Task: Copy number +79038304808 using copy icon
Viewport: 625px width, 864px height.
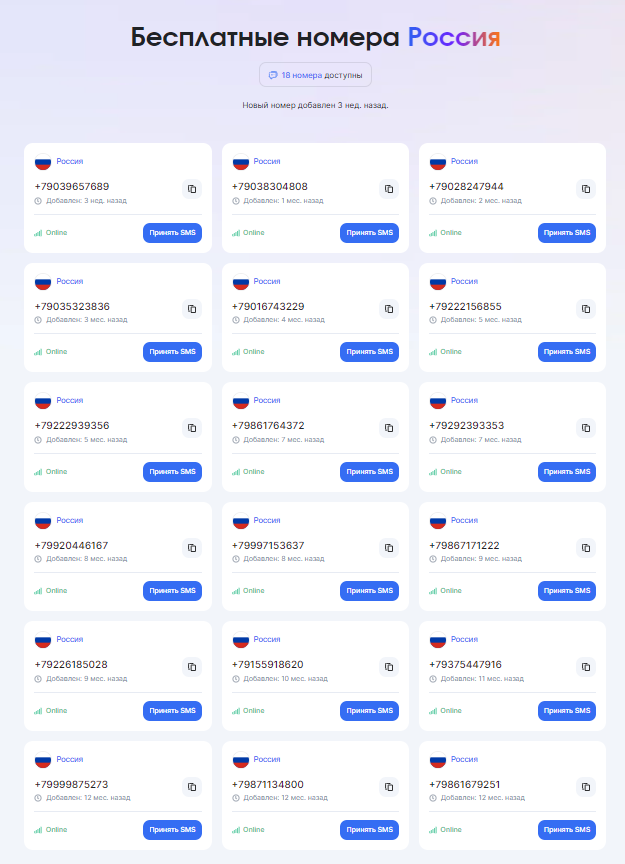Action: point(389,188)
